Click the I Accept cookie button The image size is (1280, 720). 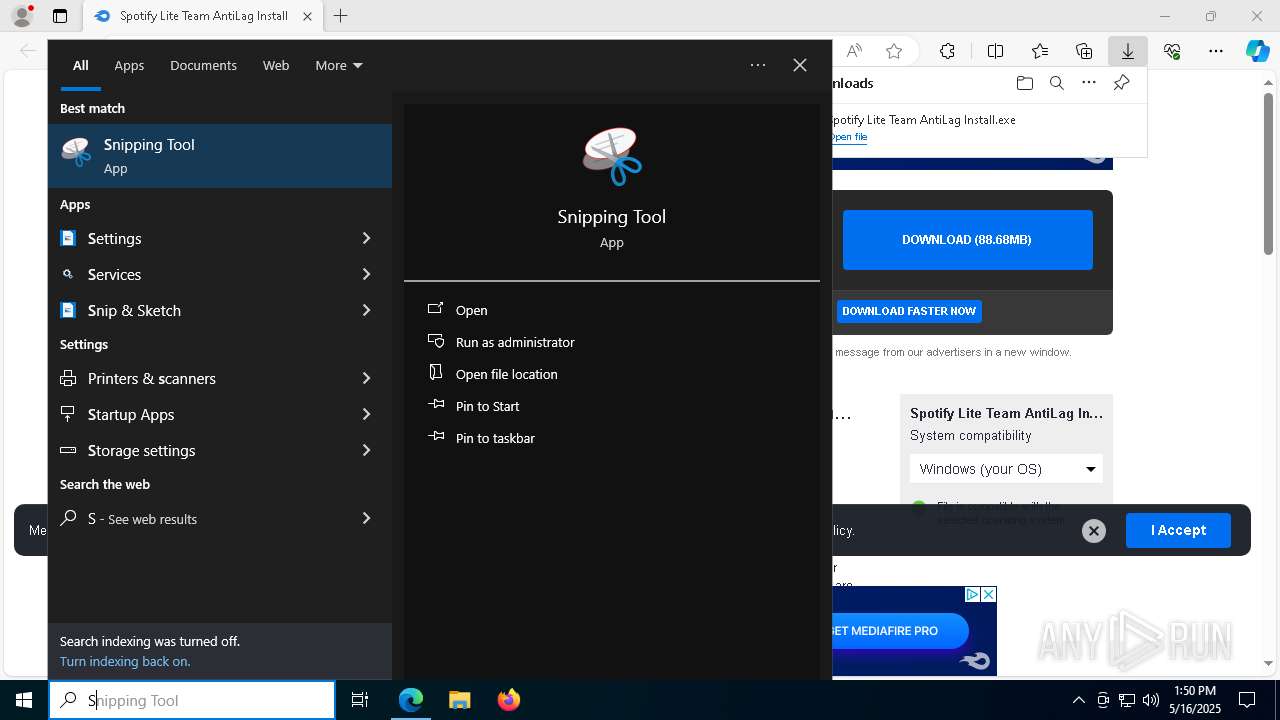pyautogui.click(x=1178, y=530)
